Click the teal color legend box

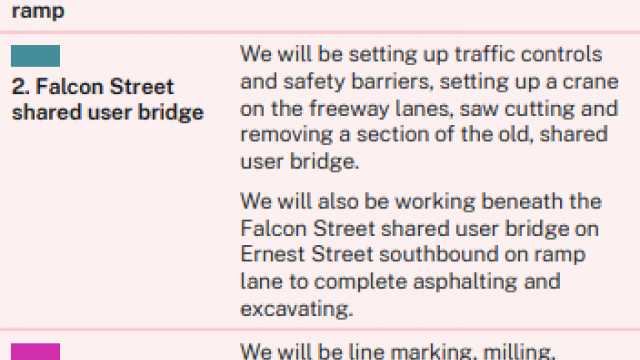[36, 56]
